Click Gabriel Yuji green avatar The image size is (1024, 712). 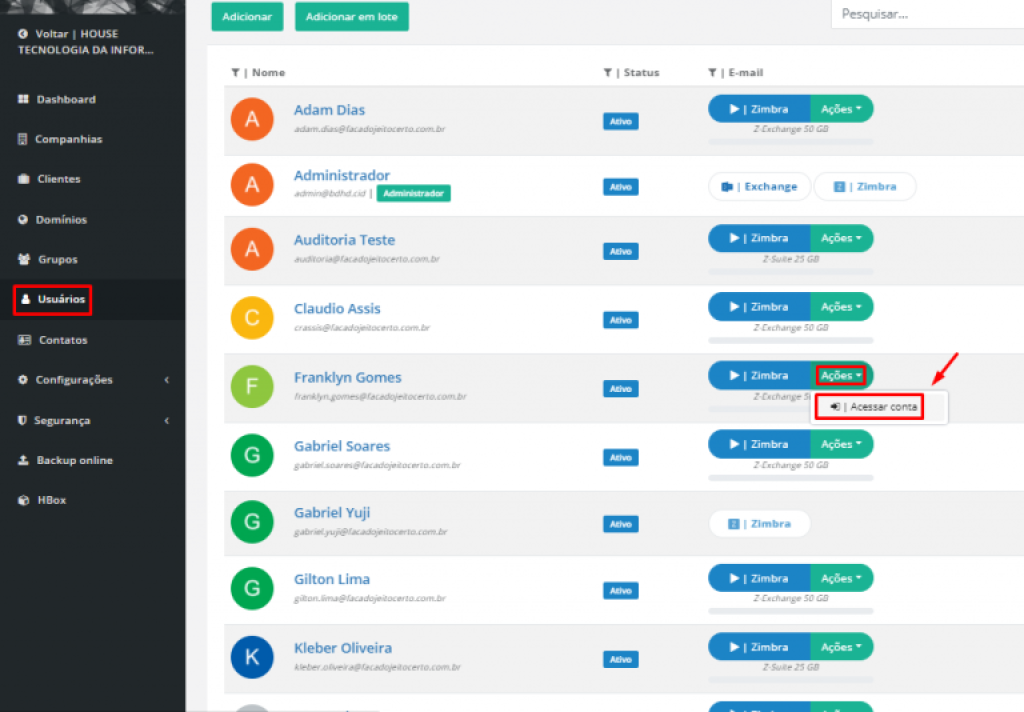tap(252, 522)
